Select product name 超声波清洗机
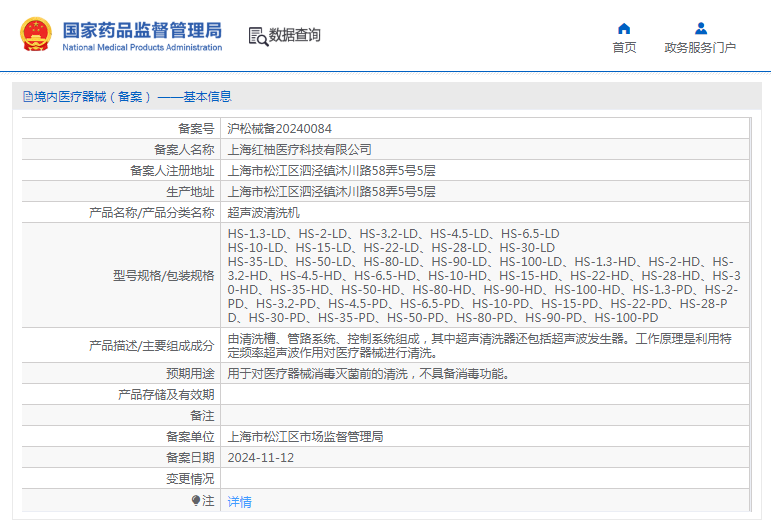 point(264,213)
